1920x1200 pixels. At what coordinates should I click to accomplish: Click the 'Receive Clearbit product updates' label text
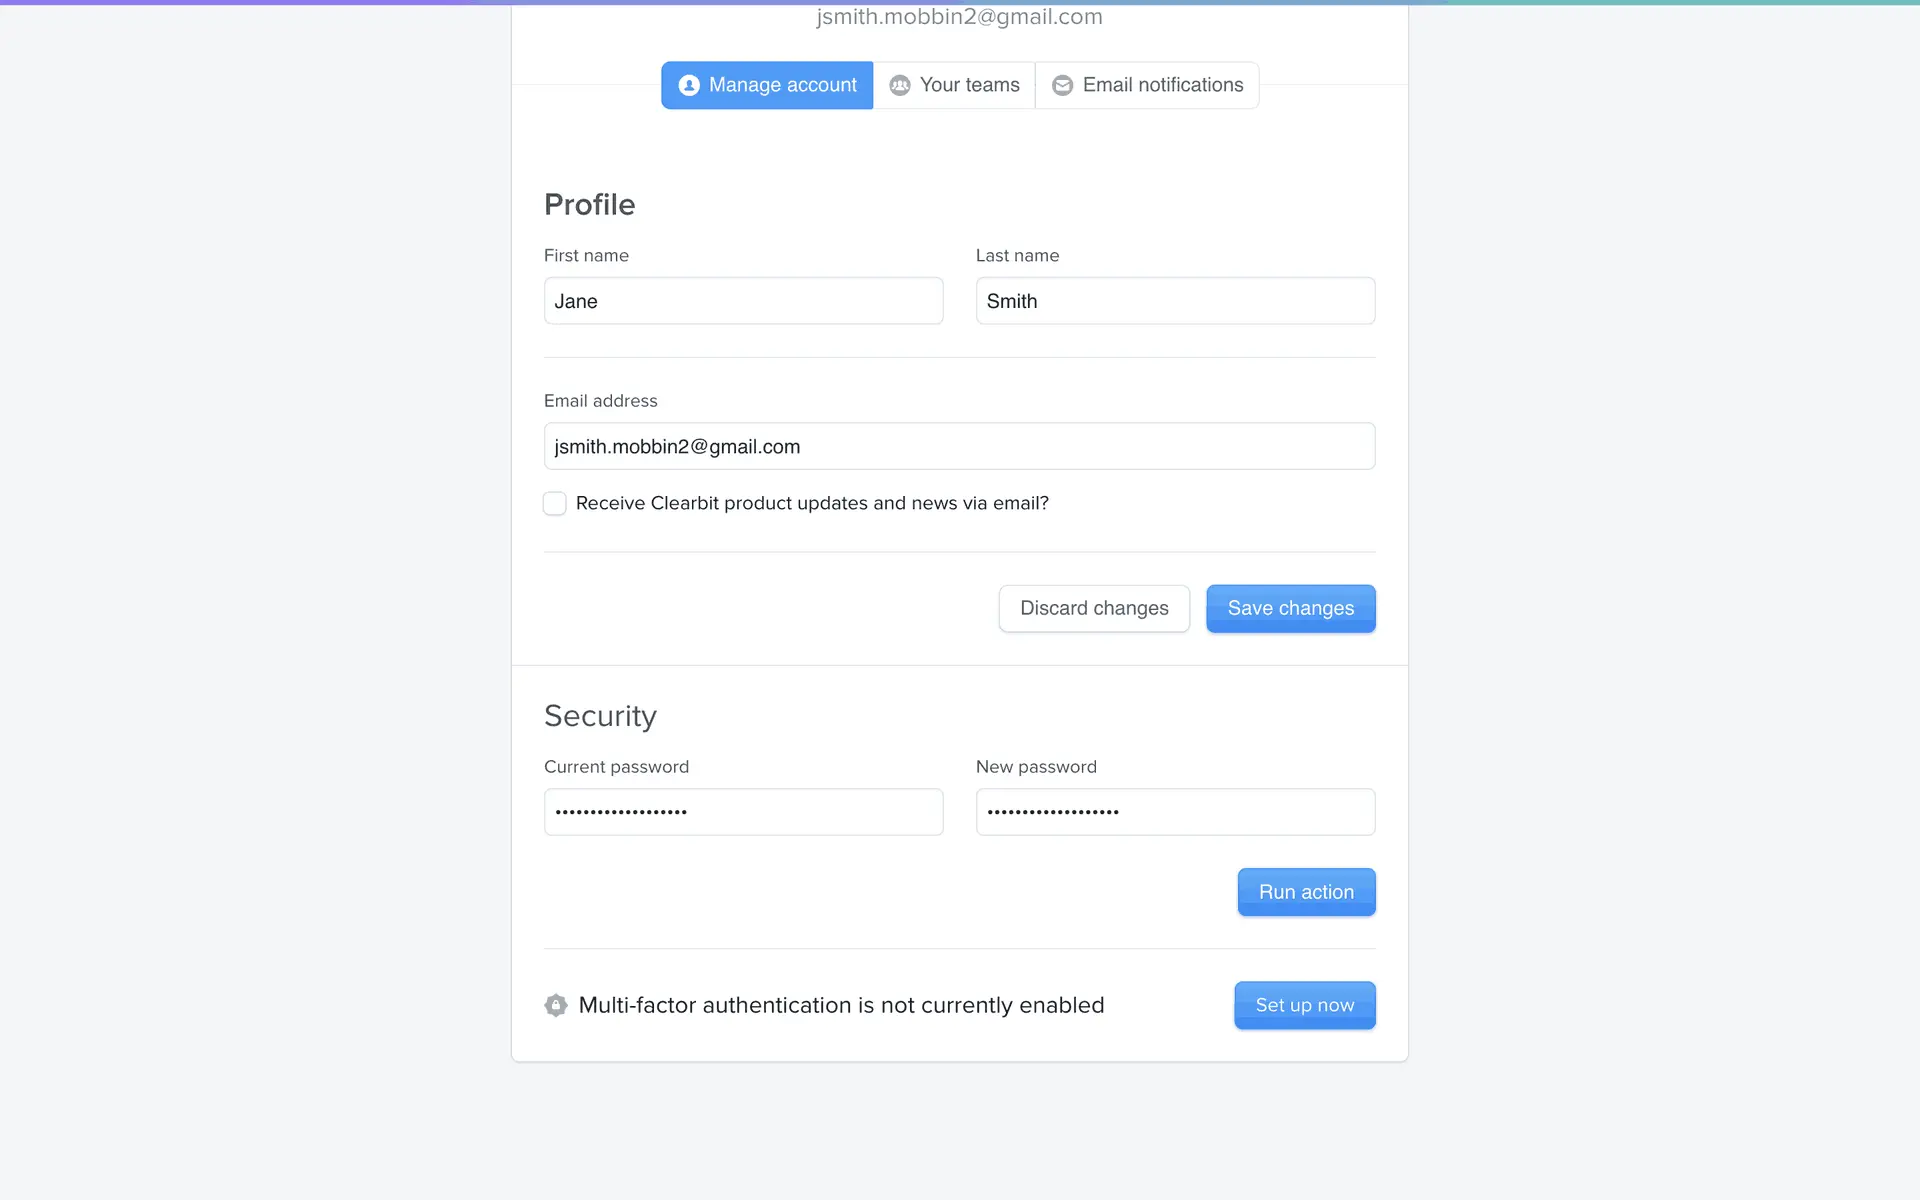(811, 503)
